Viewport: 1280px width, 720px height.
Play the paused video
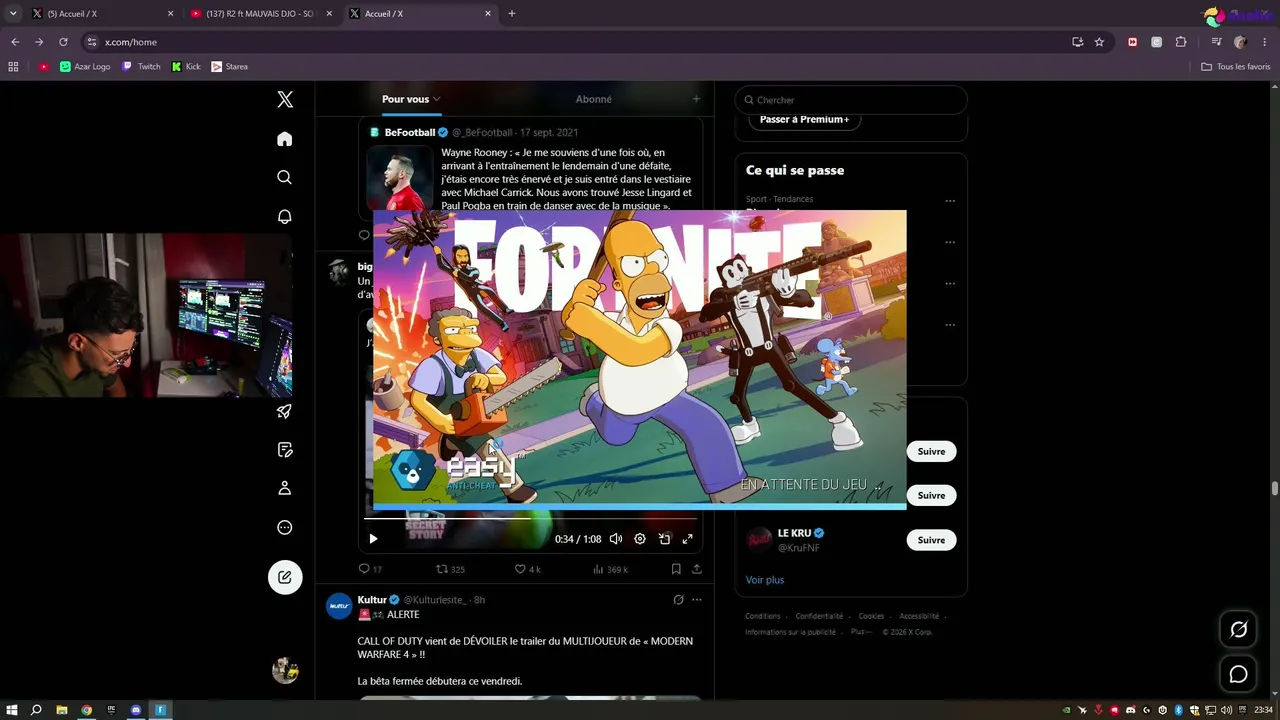click(373, 539)
